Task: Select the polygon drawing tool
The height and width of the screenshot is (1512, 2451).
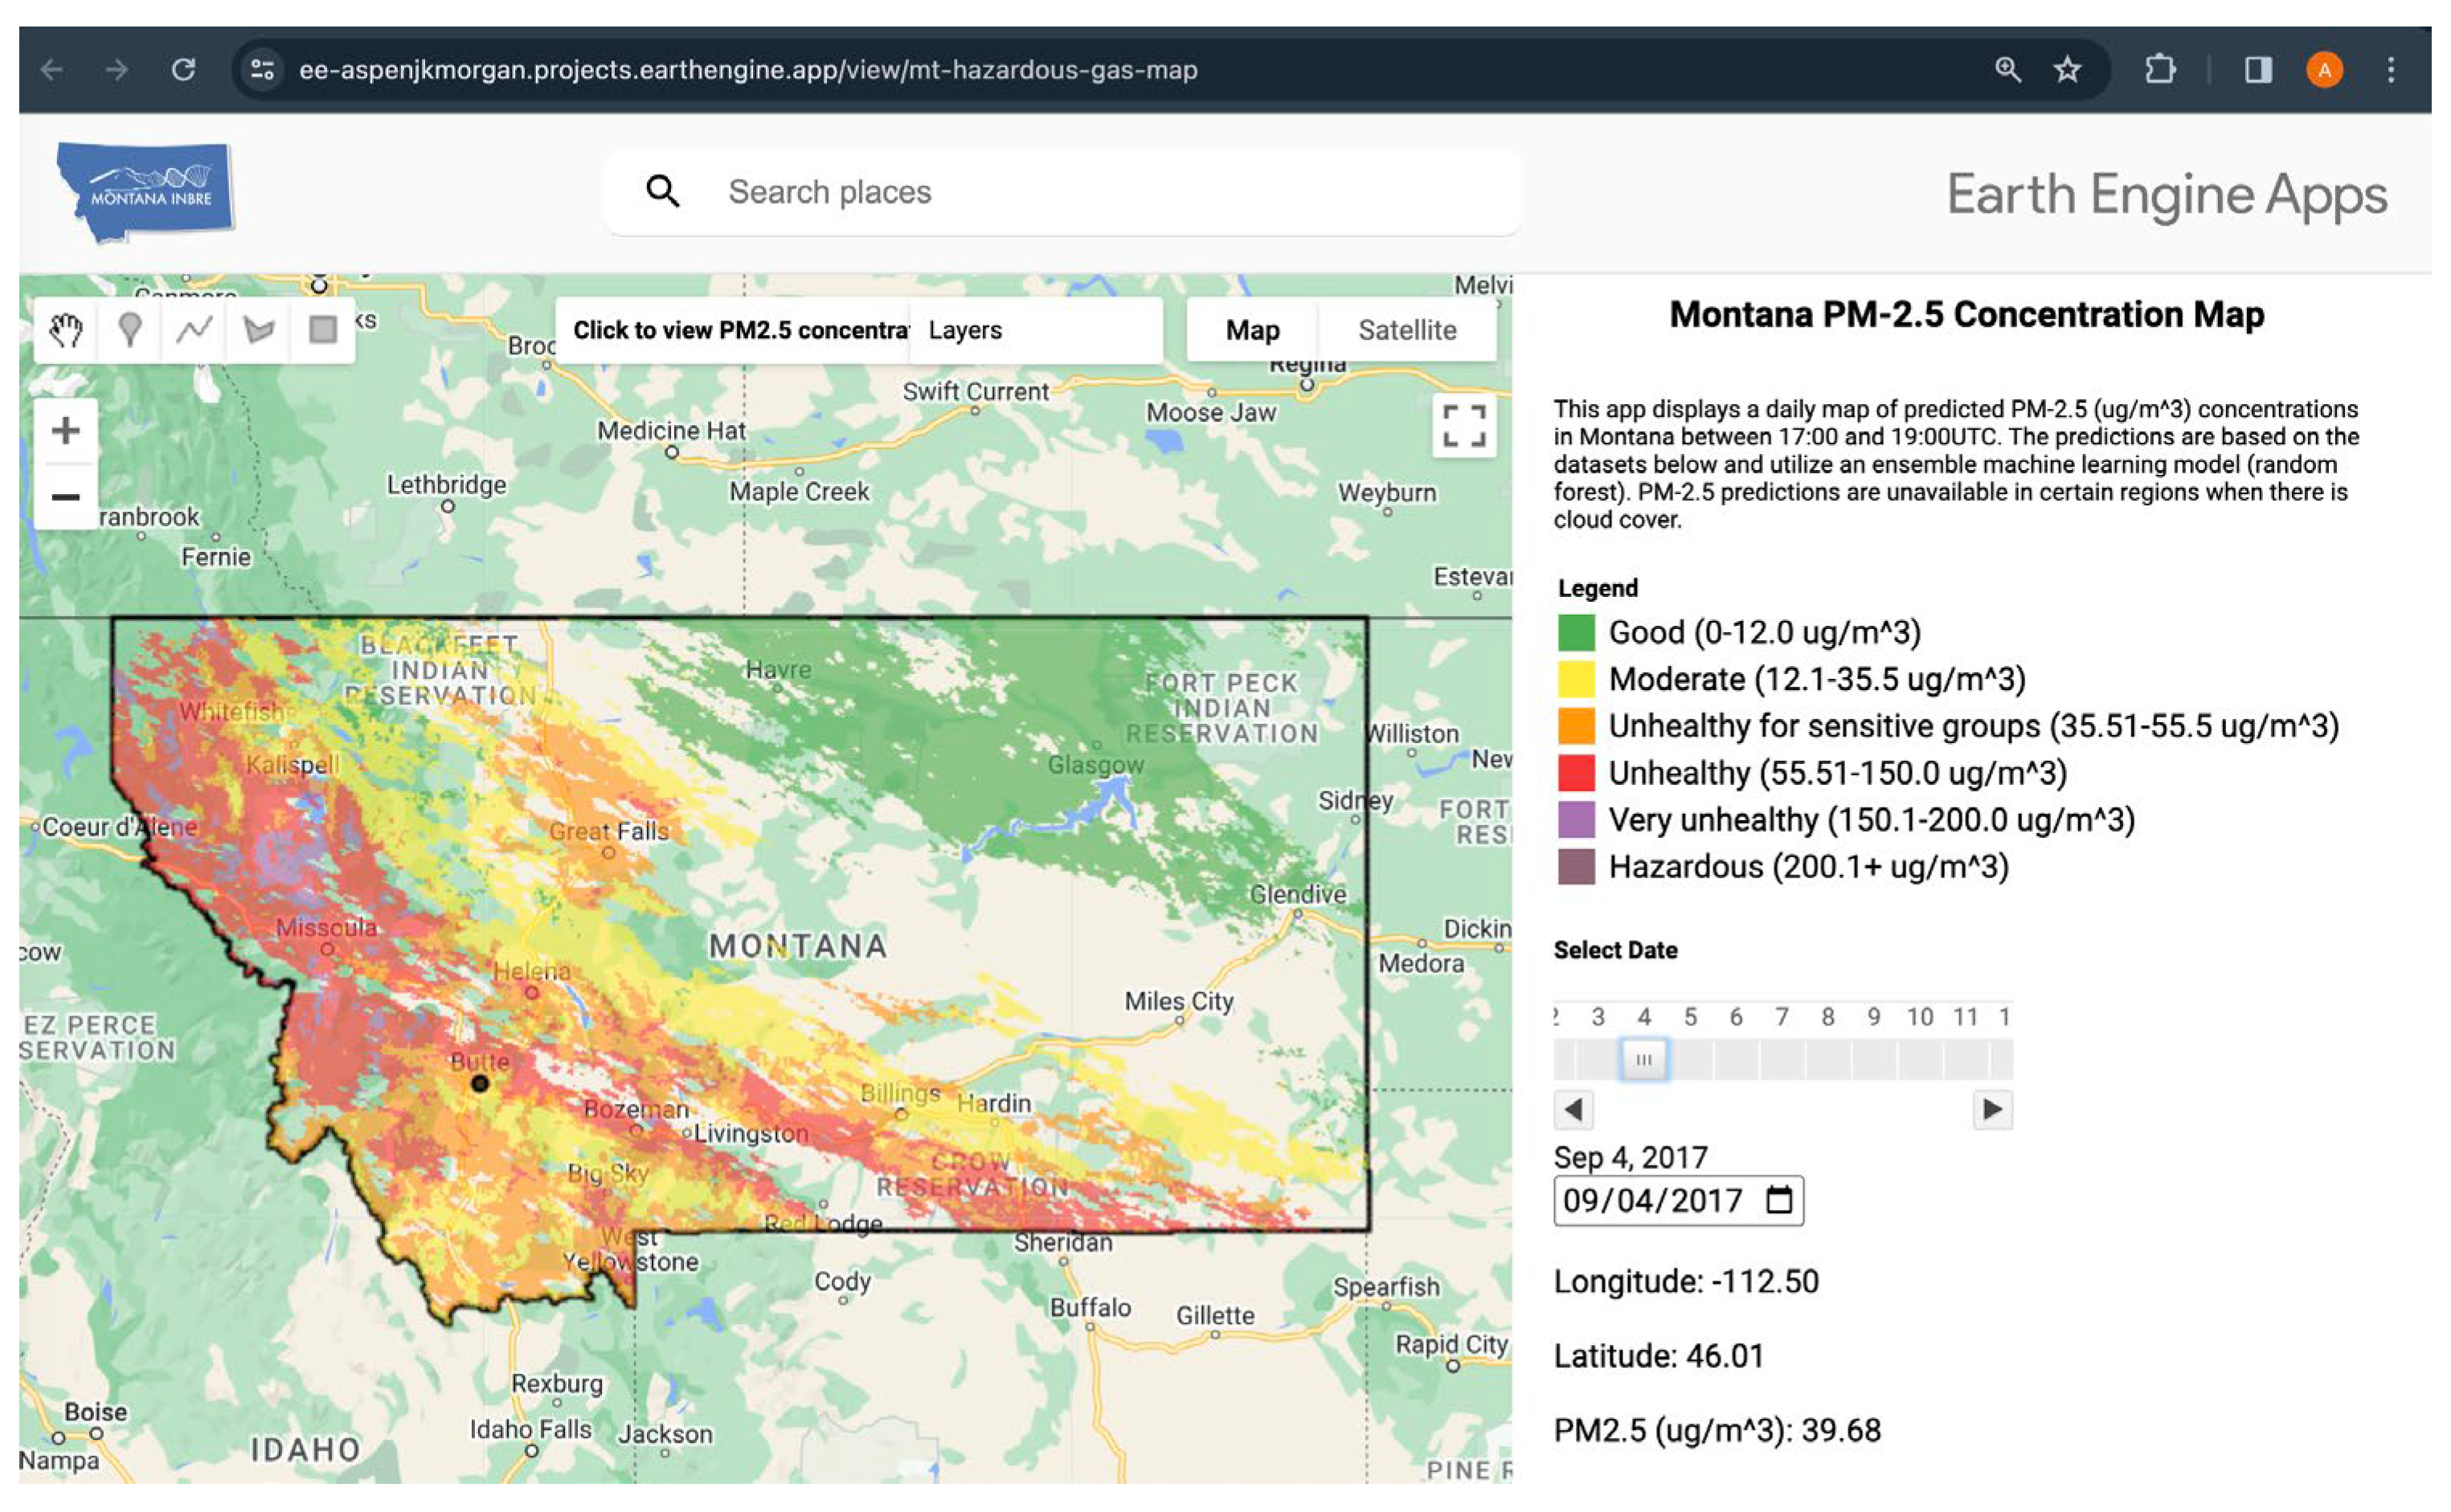Action: [258, 330]
